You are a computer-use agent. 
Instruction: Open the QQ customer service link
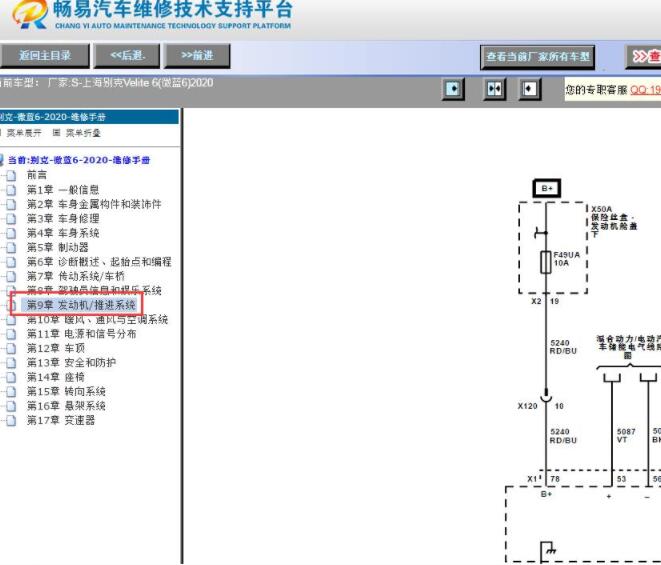[645, 89]
